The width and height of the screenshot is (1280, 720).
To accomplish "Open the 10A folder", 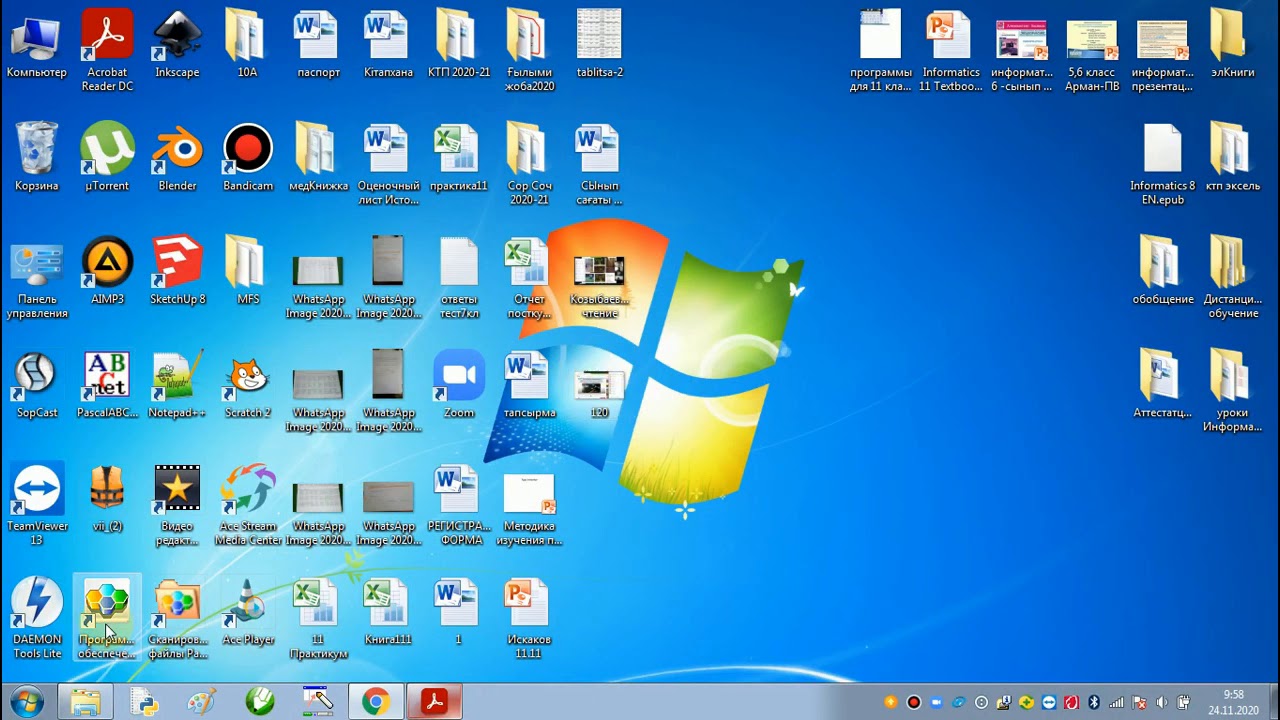I will (248, 44).
